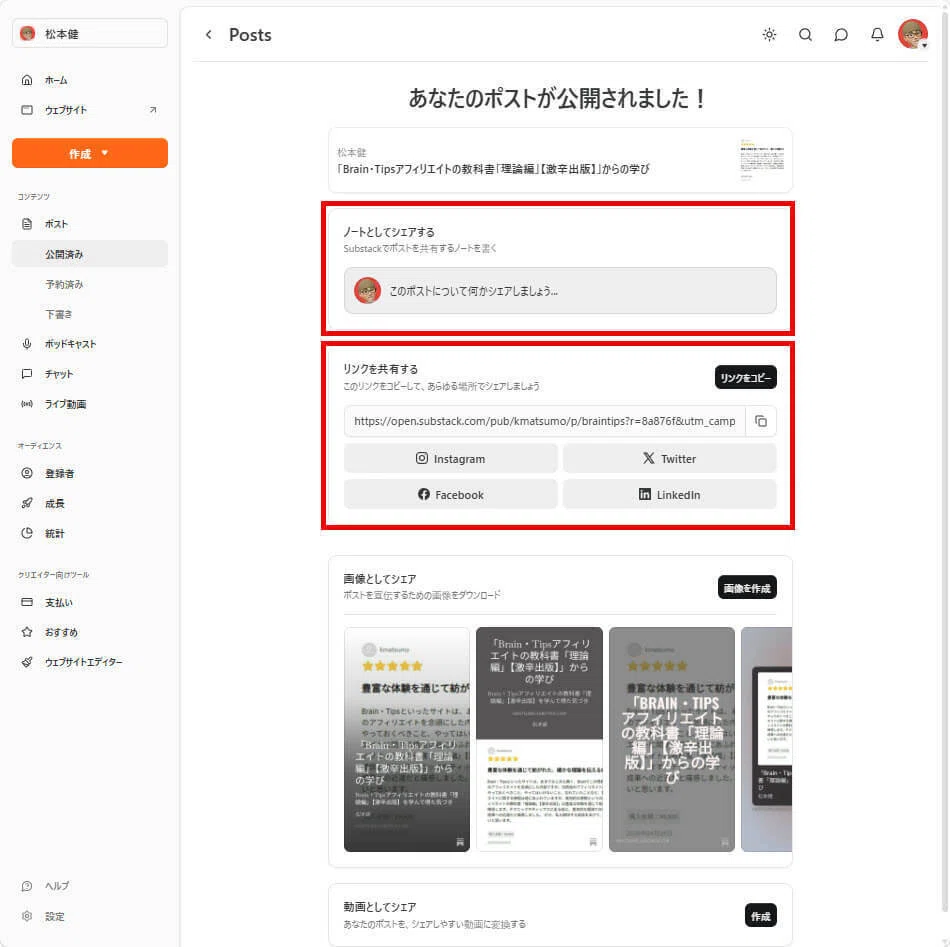Open ヘルプ at the sidebar bottom
This screenshot has height=947, width=950.
coord(90,886)
